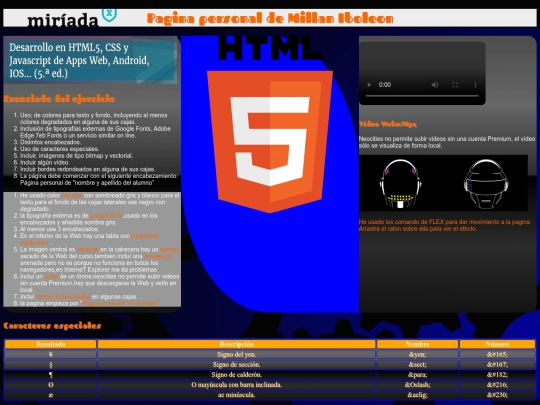Click the right helmet image
The image size is (540, 405).
(486, 184)
